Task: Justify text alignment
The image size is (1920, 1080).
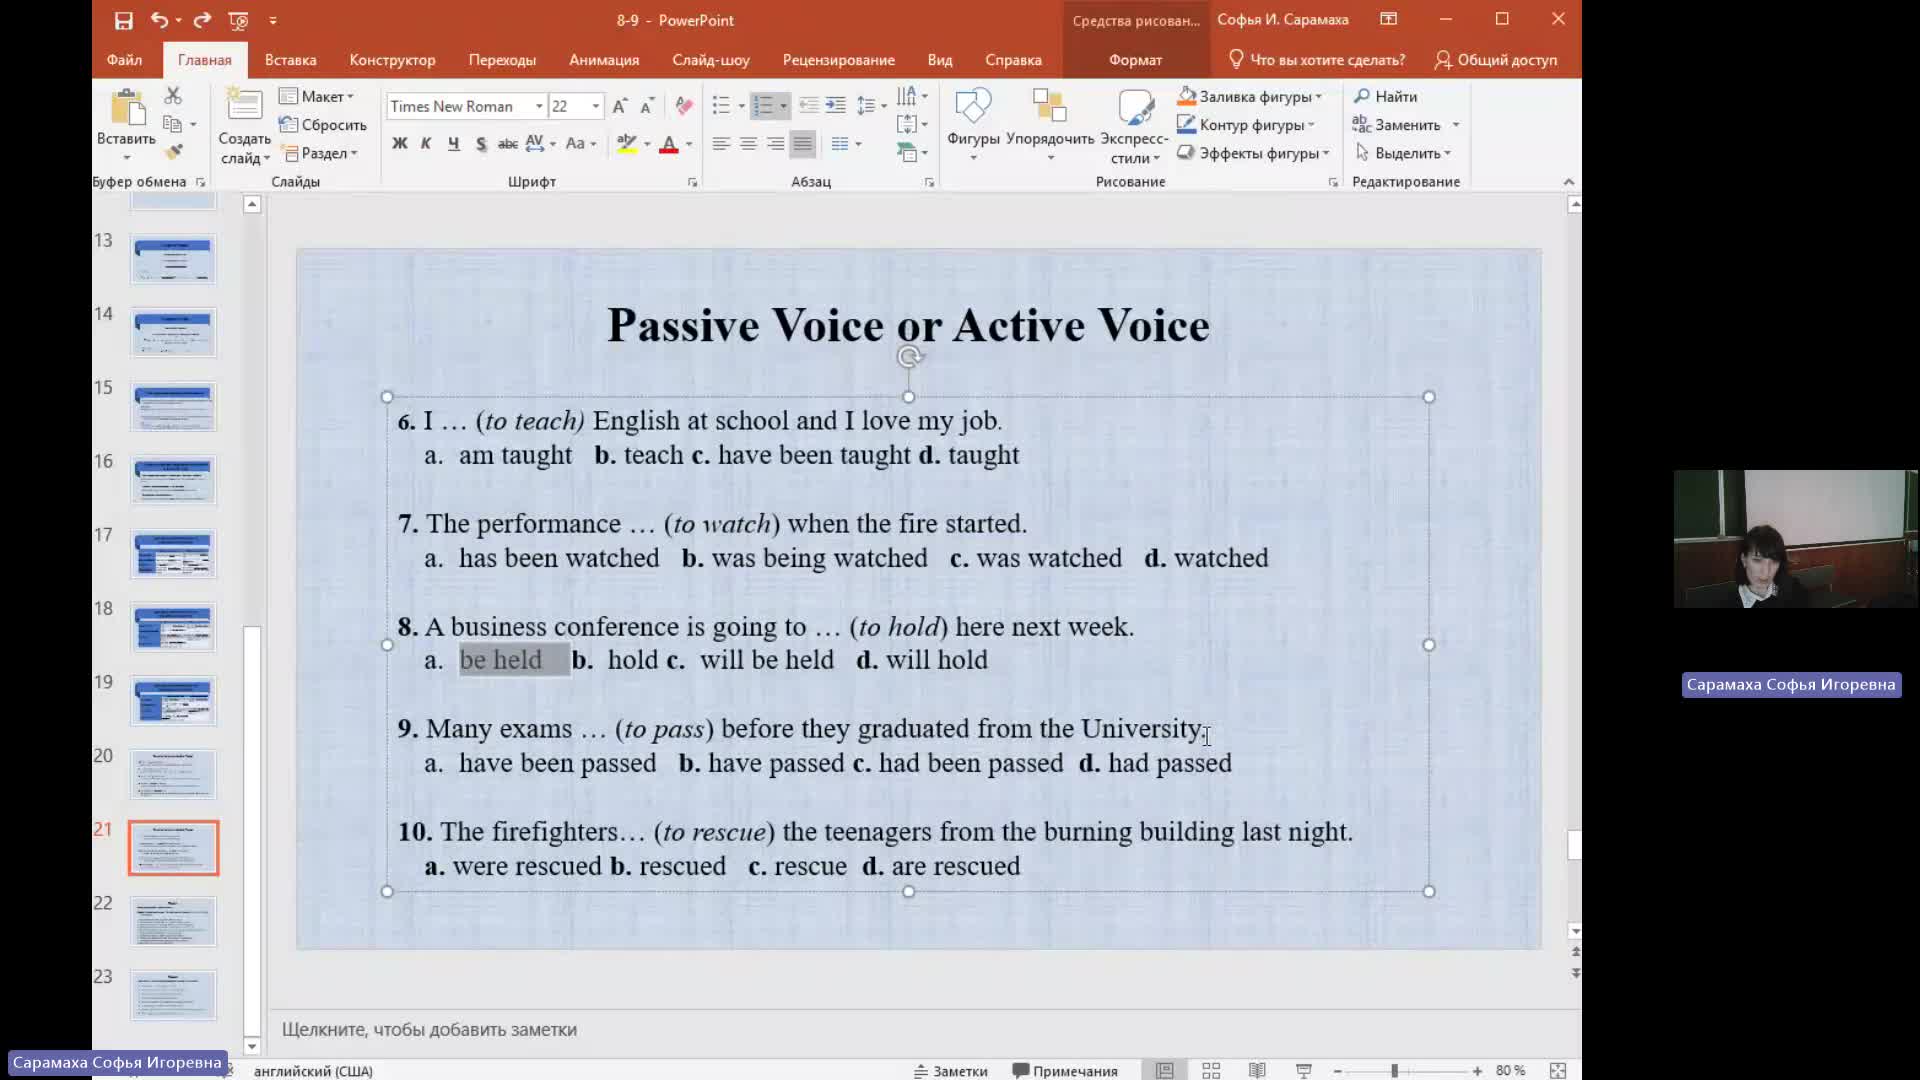Action: (802, 144)
